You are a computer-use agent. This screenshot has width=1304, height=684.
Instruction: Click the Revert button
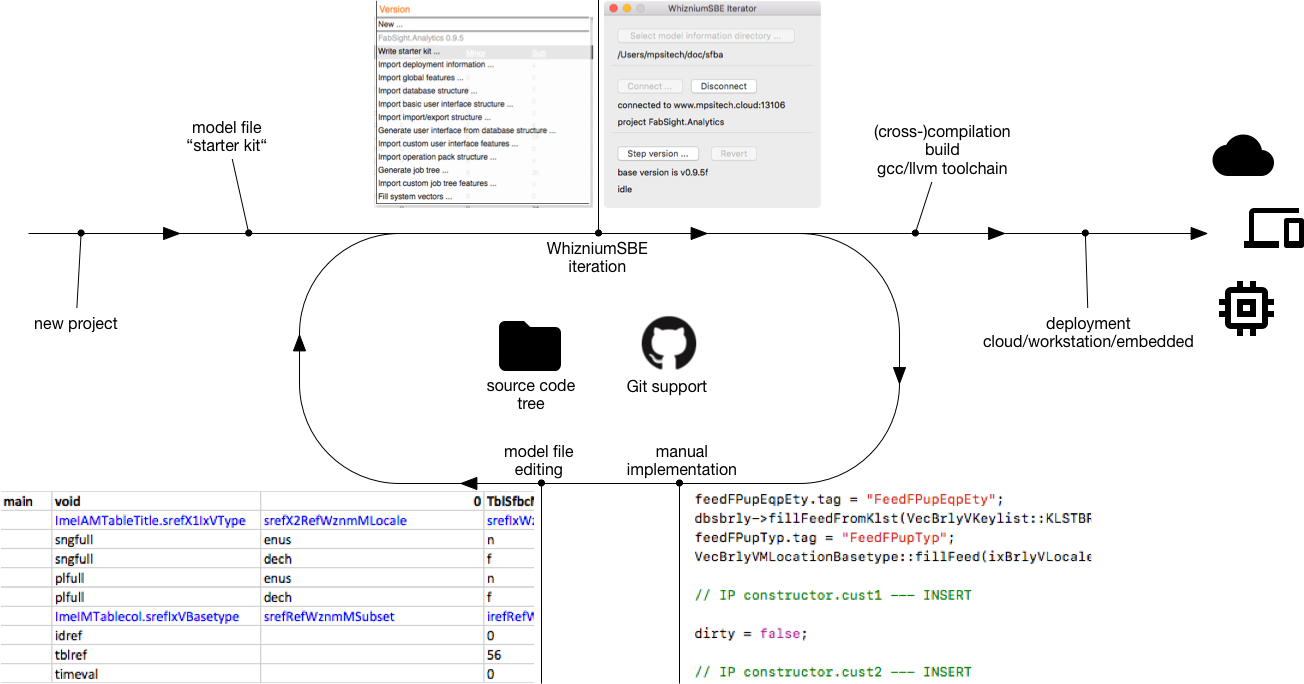click(734, 154)
